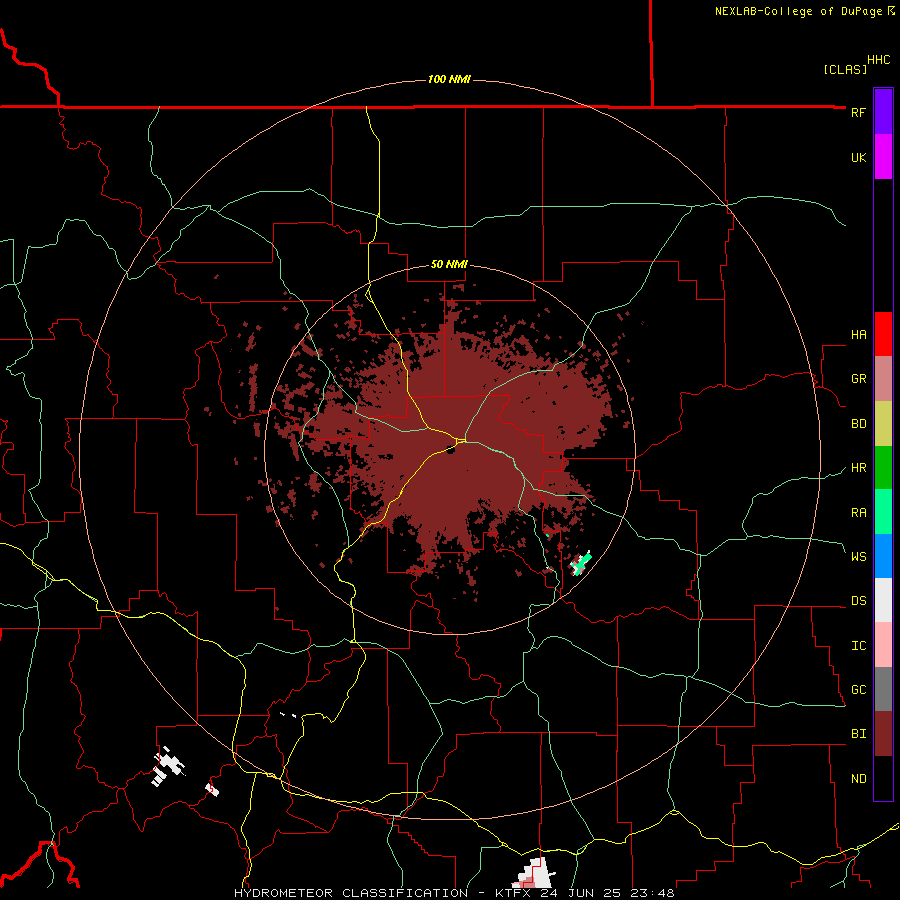Click the NEXLAB-College of DuPage credit text
900x900 pixels.
[798, 11]
